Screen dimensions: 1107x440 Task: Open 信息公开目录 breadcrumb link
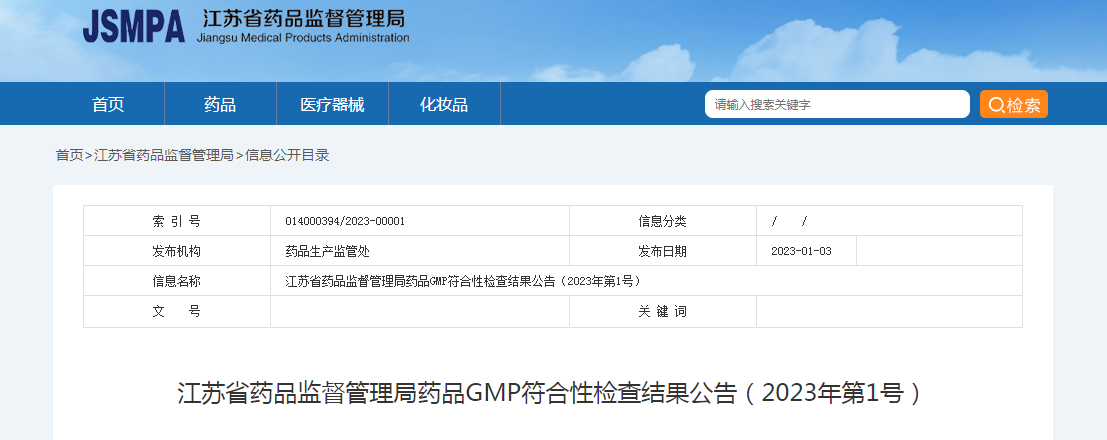pos(287,155)
